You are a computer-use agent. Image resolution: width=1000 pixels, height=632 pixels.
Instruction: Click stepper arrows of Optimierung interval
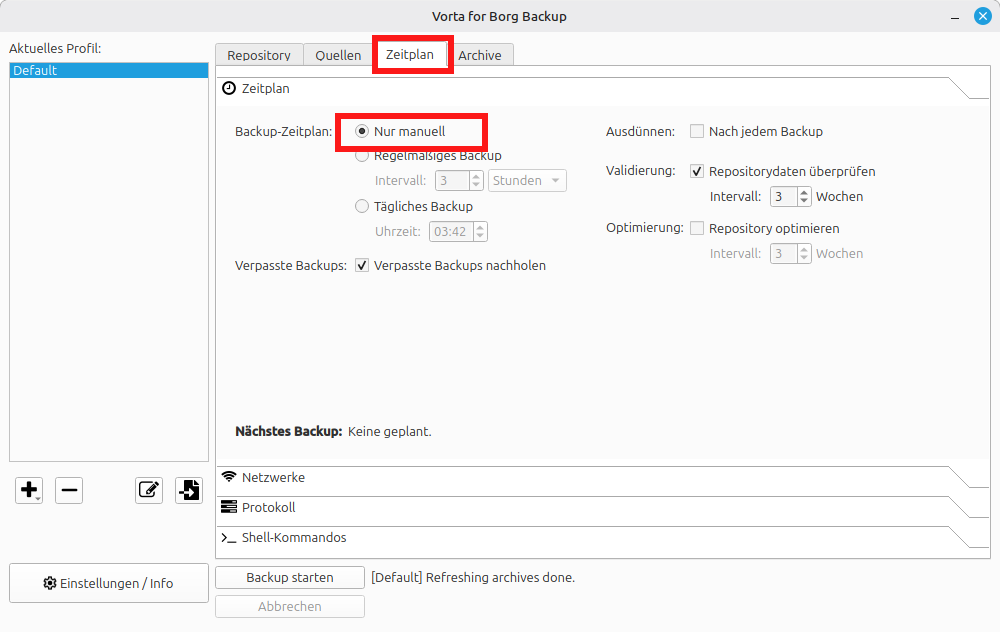coord(804,254)
